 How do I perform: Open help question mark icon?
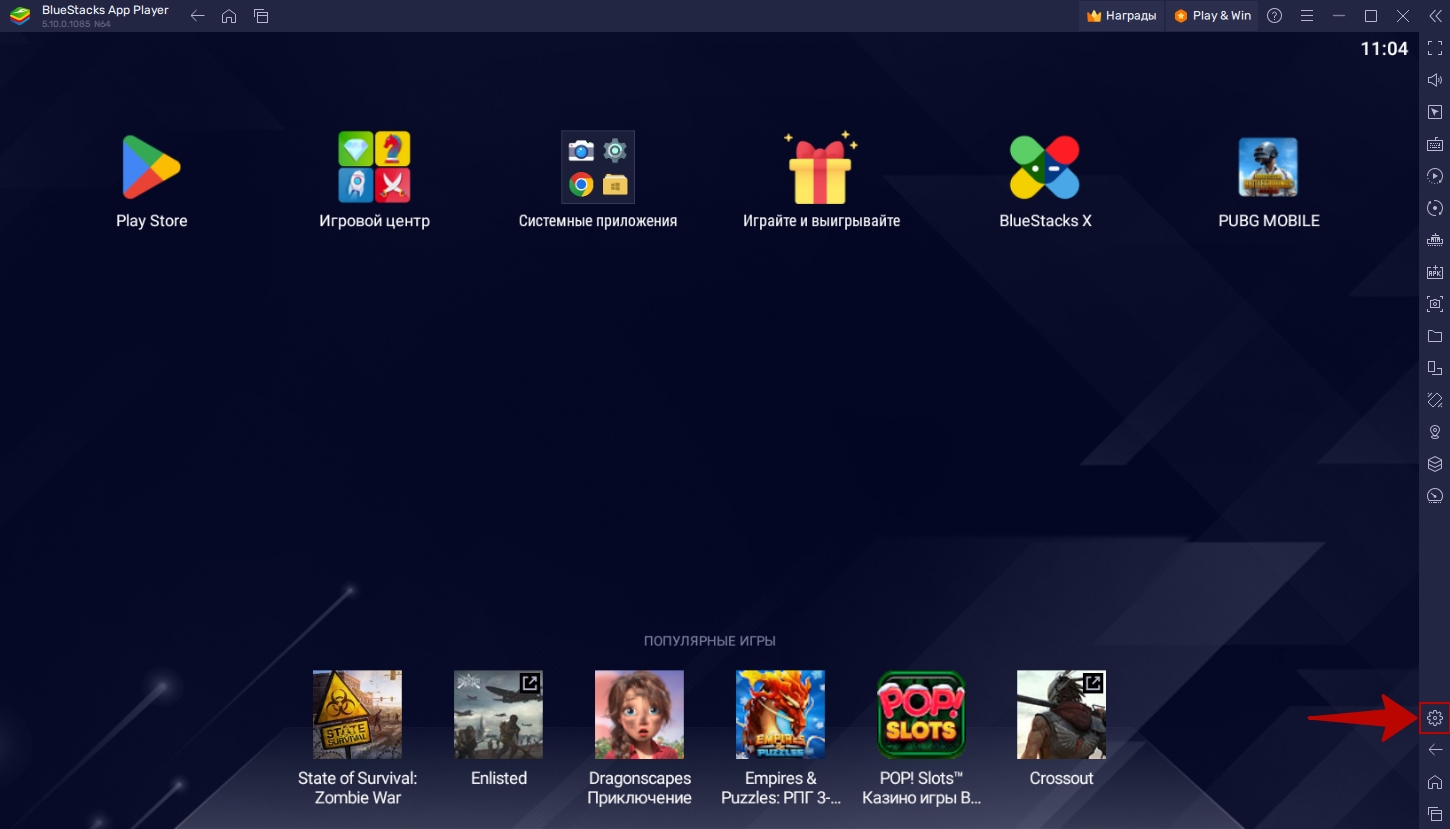(x=1274, y=16)
